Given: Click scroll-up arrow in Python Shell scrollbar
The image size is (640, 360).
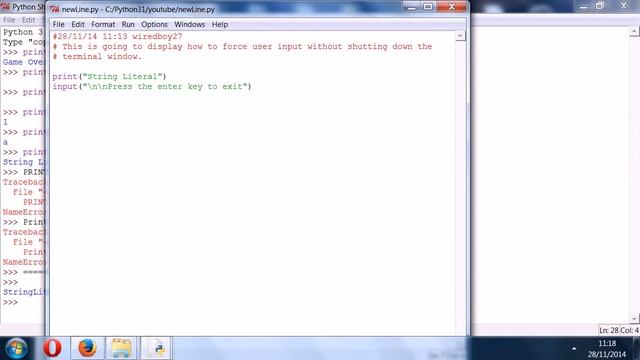Looking at the screenshot, I should [x=634, y=31].
